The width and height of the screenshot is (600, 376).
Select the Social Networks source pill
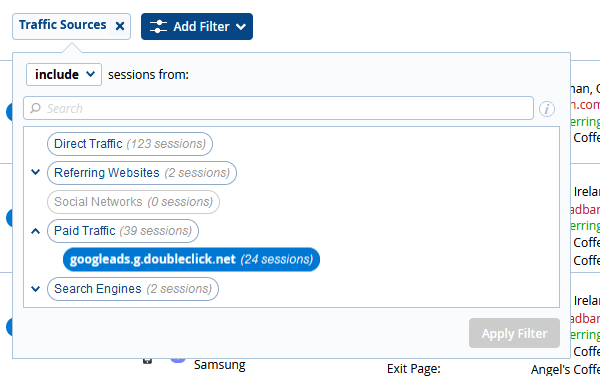pos(133,202)
